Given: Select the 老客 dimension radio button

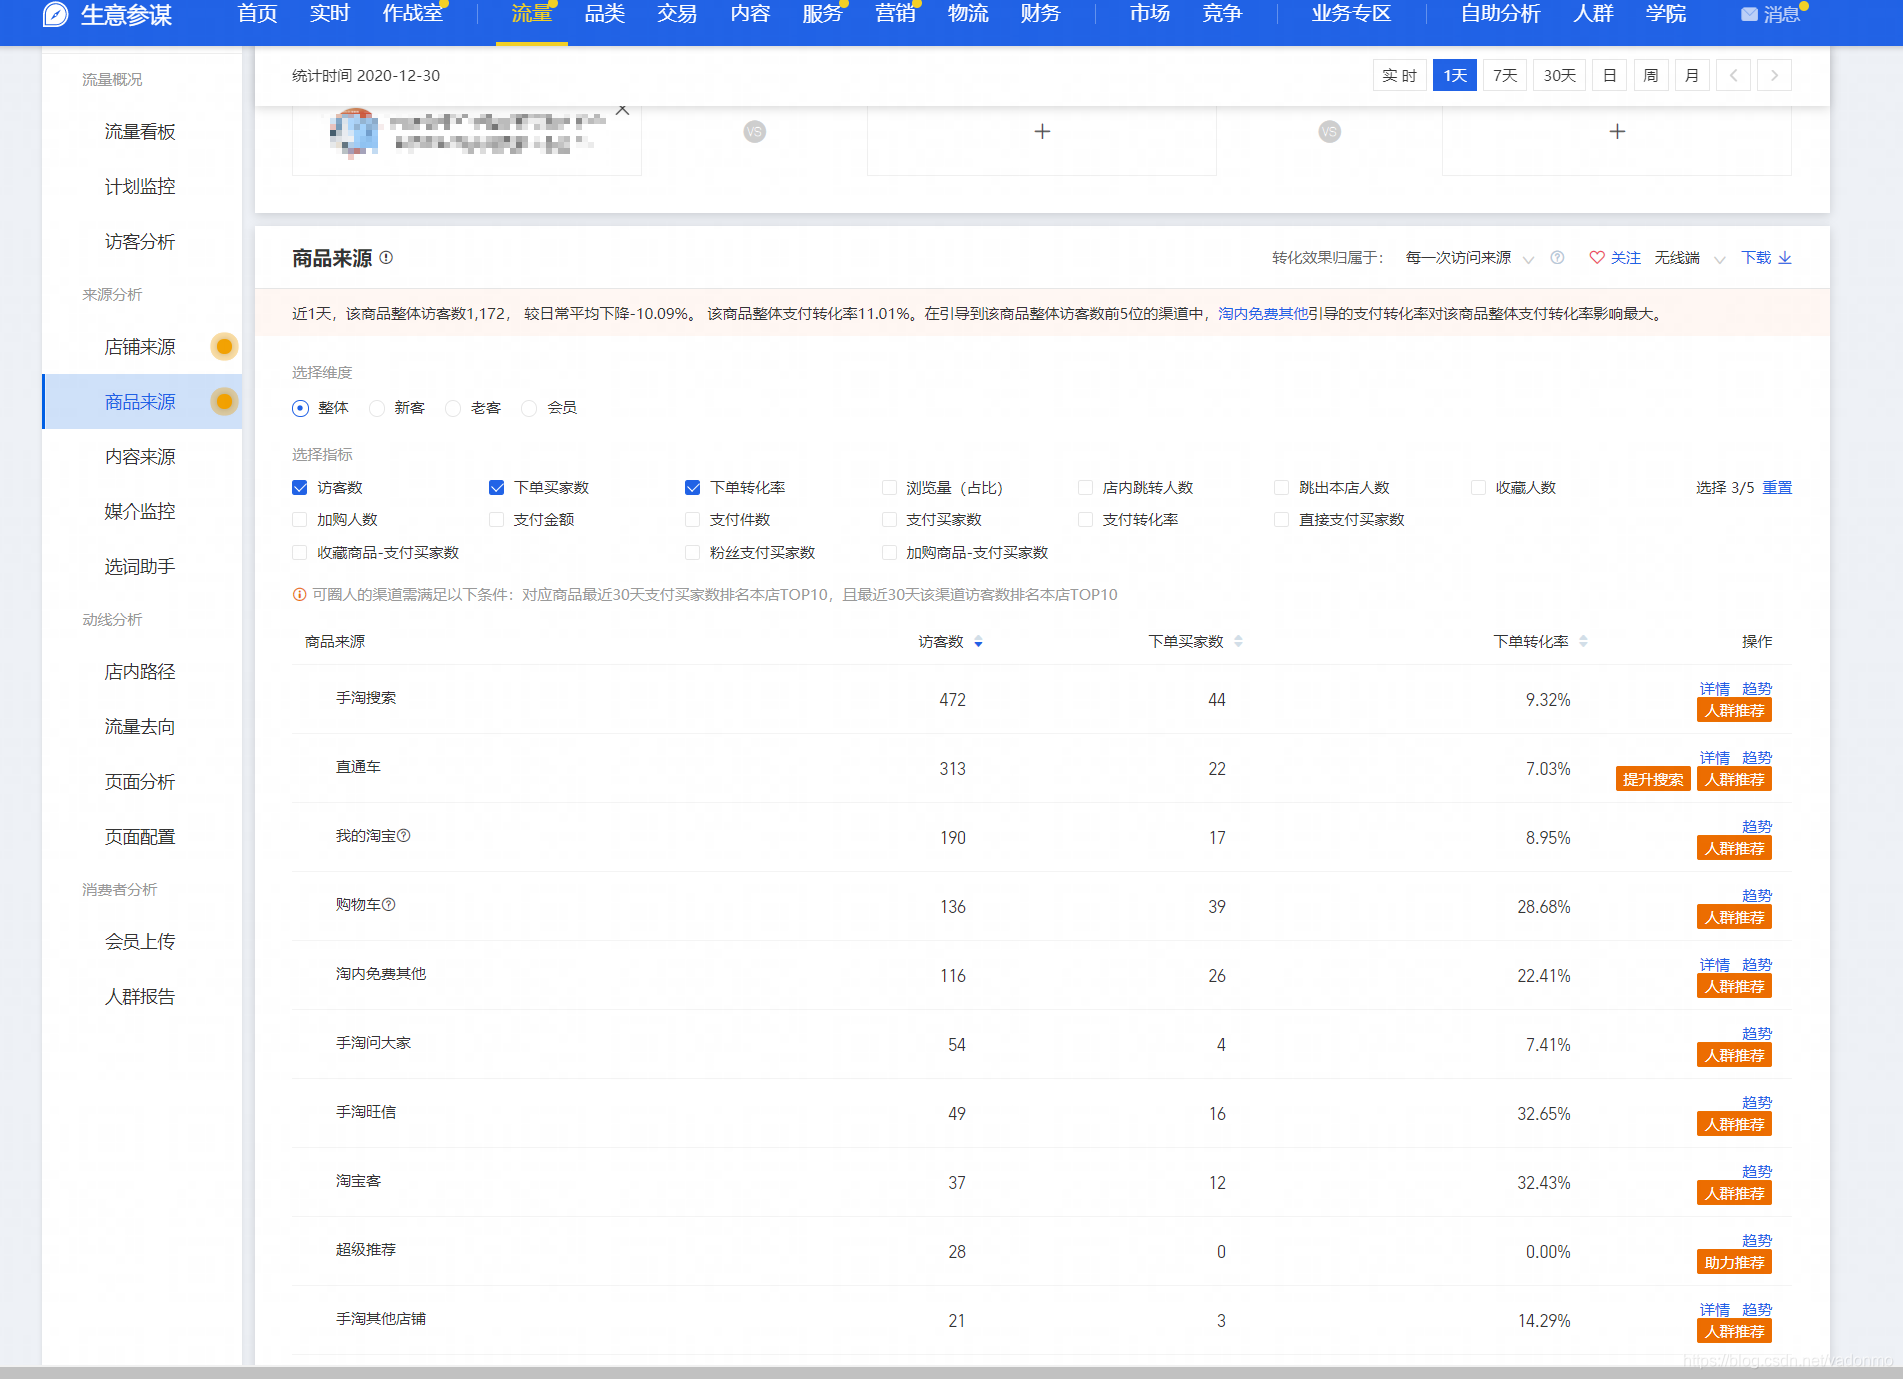Looking at the screenshot, I should 453,408.
